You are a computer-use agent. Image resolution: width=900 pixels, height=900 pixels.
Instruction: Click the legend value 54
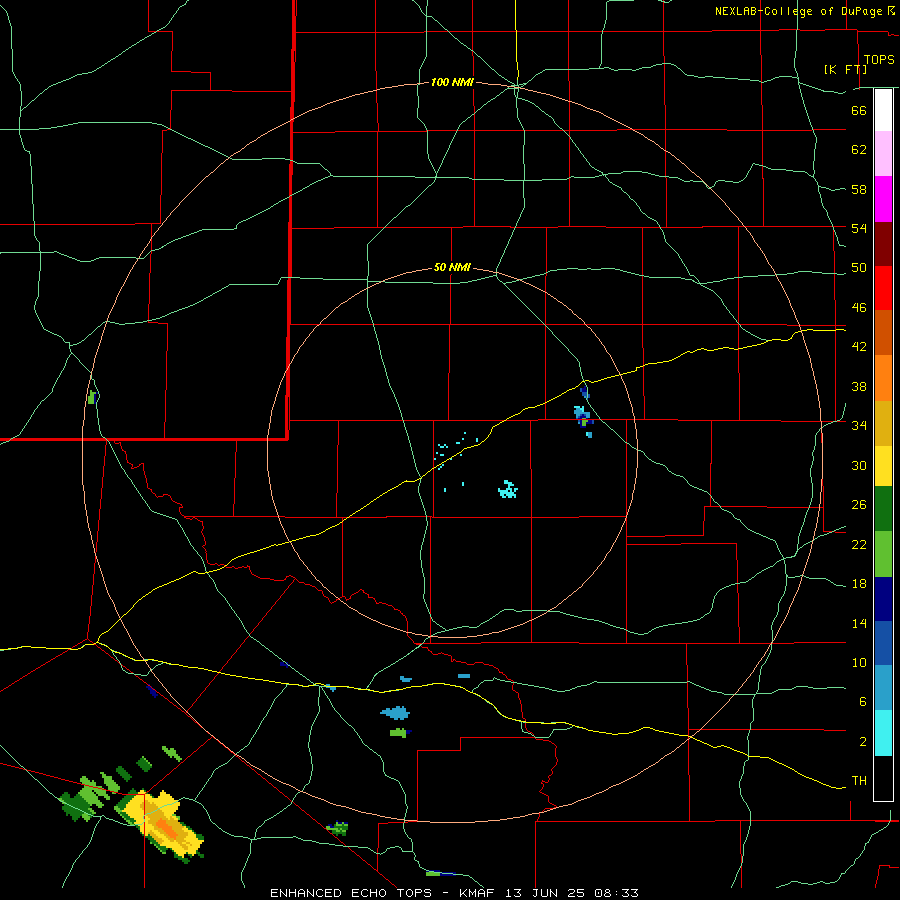point(859,228)
